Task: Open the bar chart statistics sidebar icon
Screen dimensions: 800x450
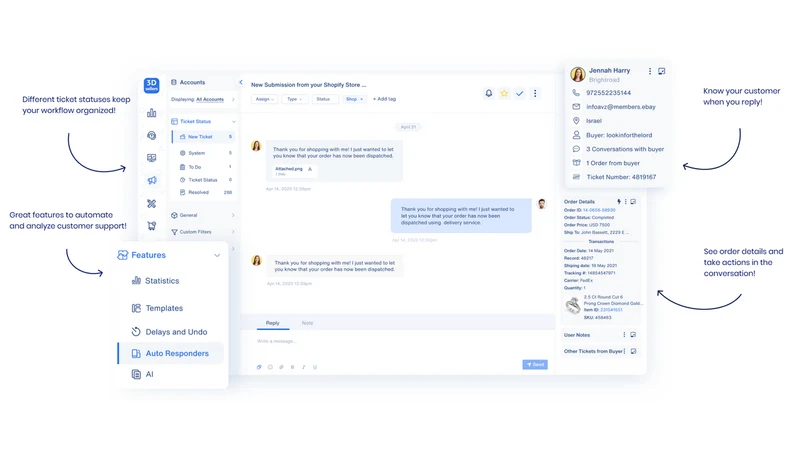Action: (152, 113)
